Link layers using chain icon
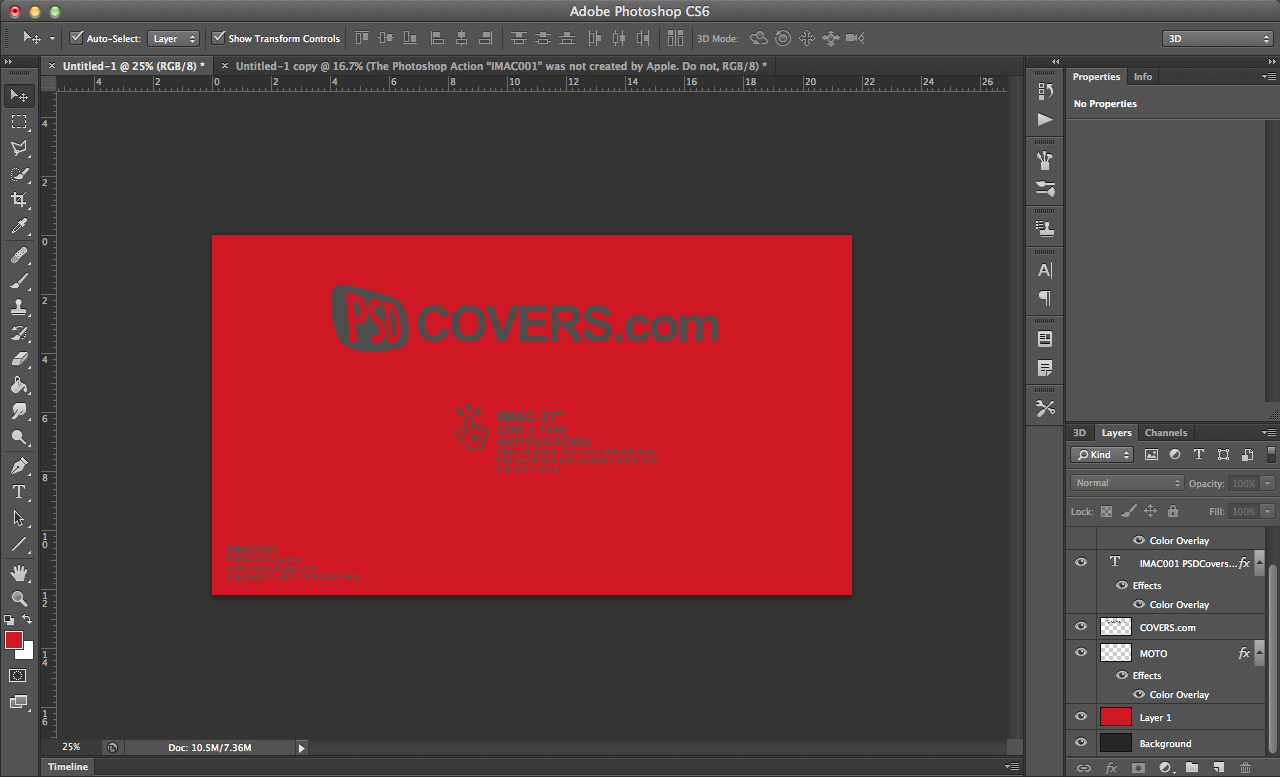This screenshot has width=1280, height=777. click(x=1083, y=768)
